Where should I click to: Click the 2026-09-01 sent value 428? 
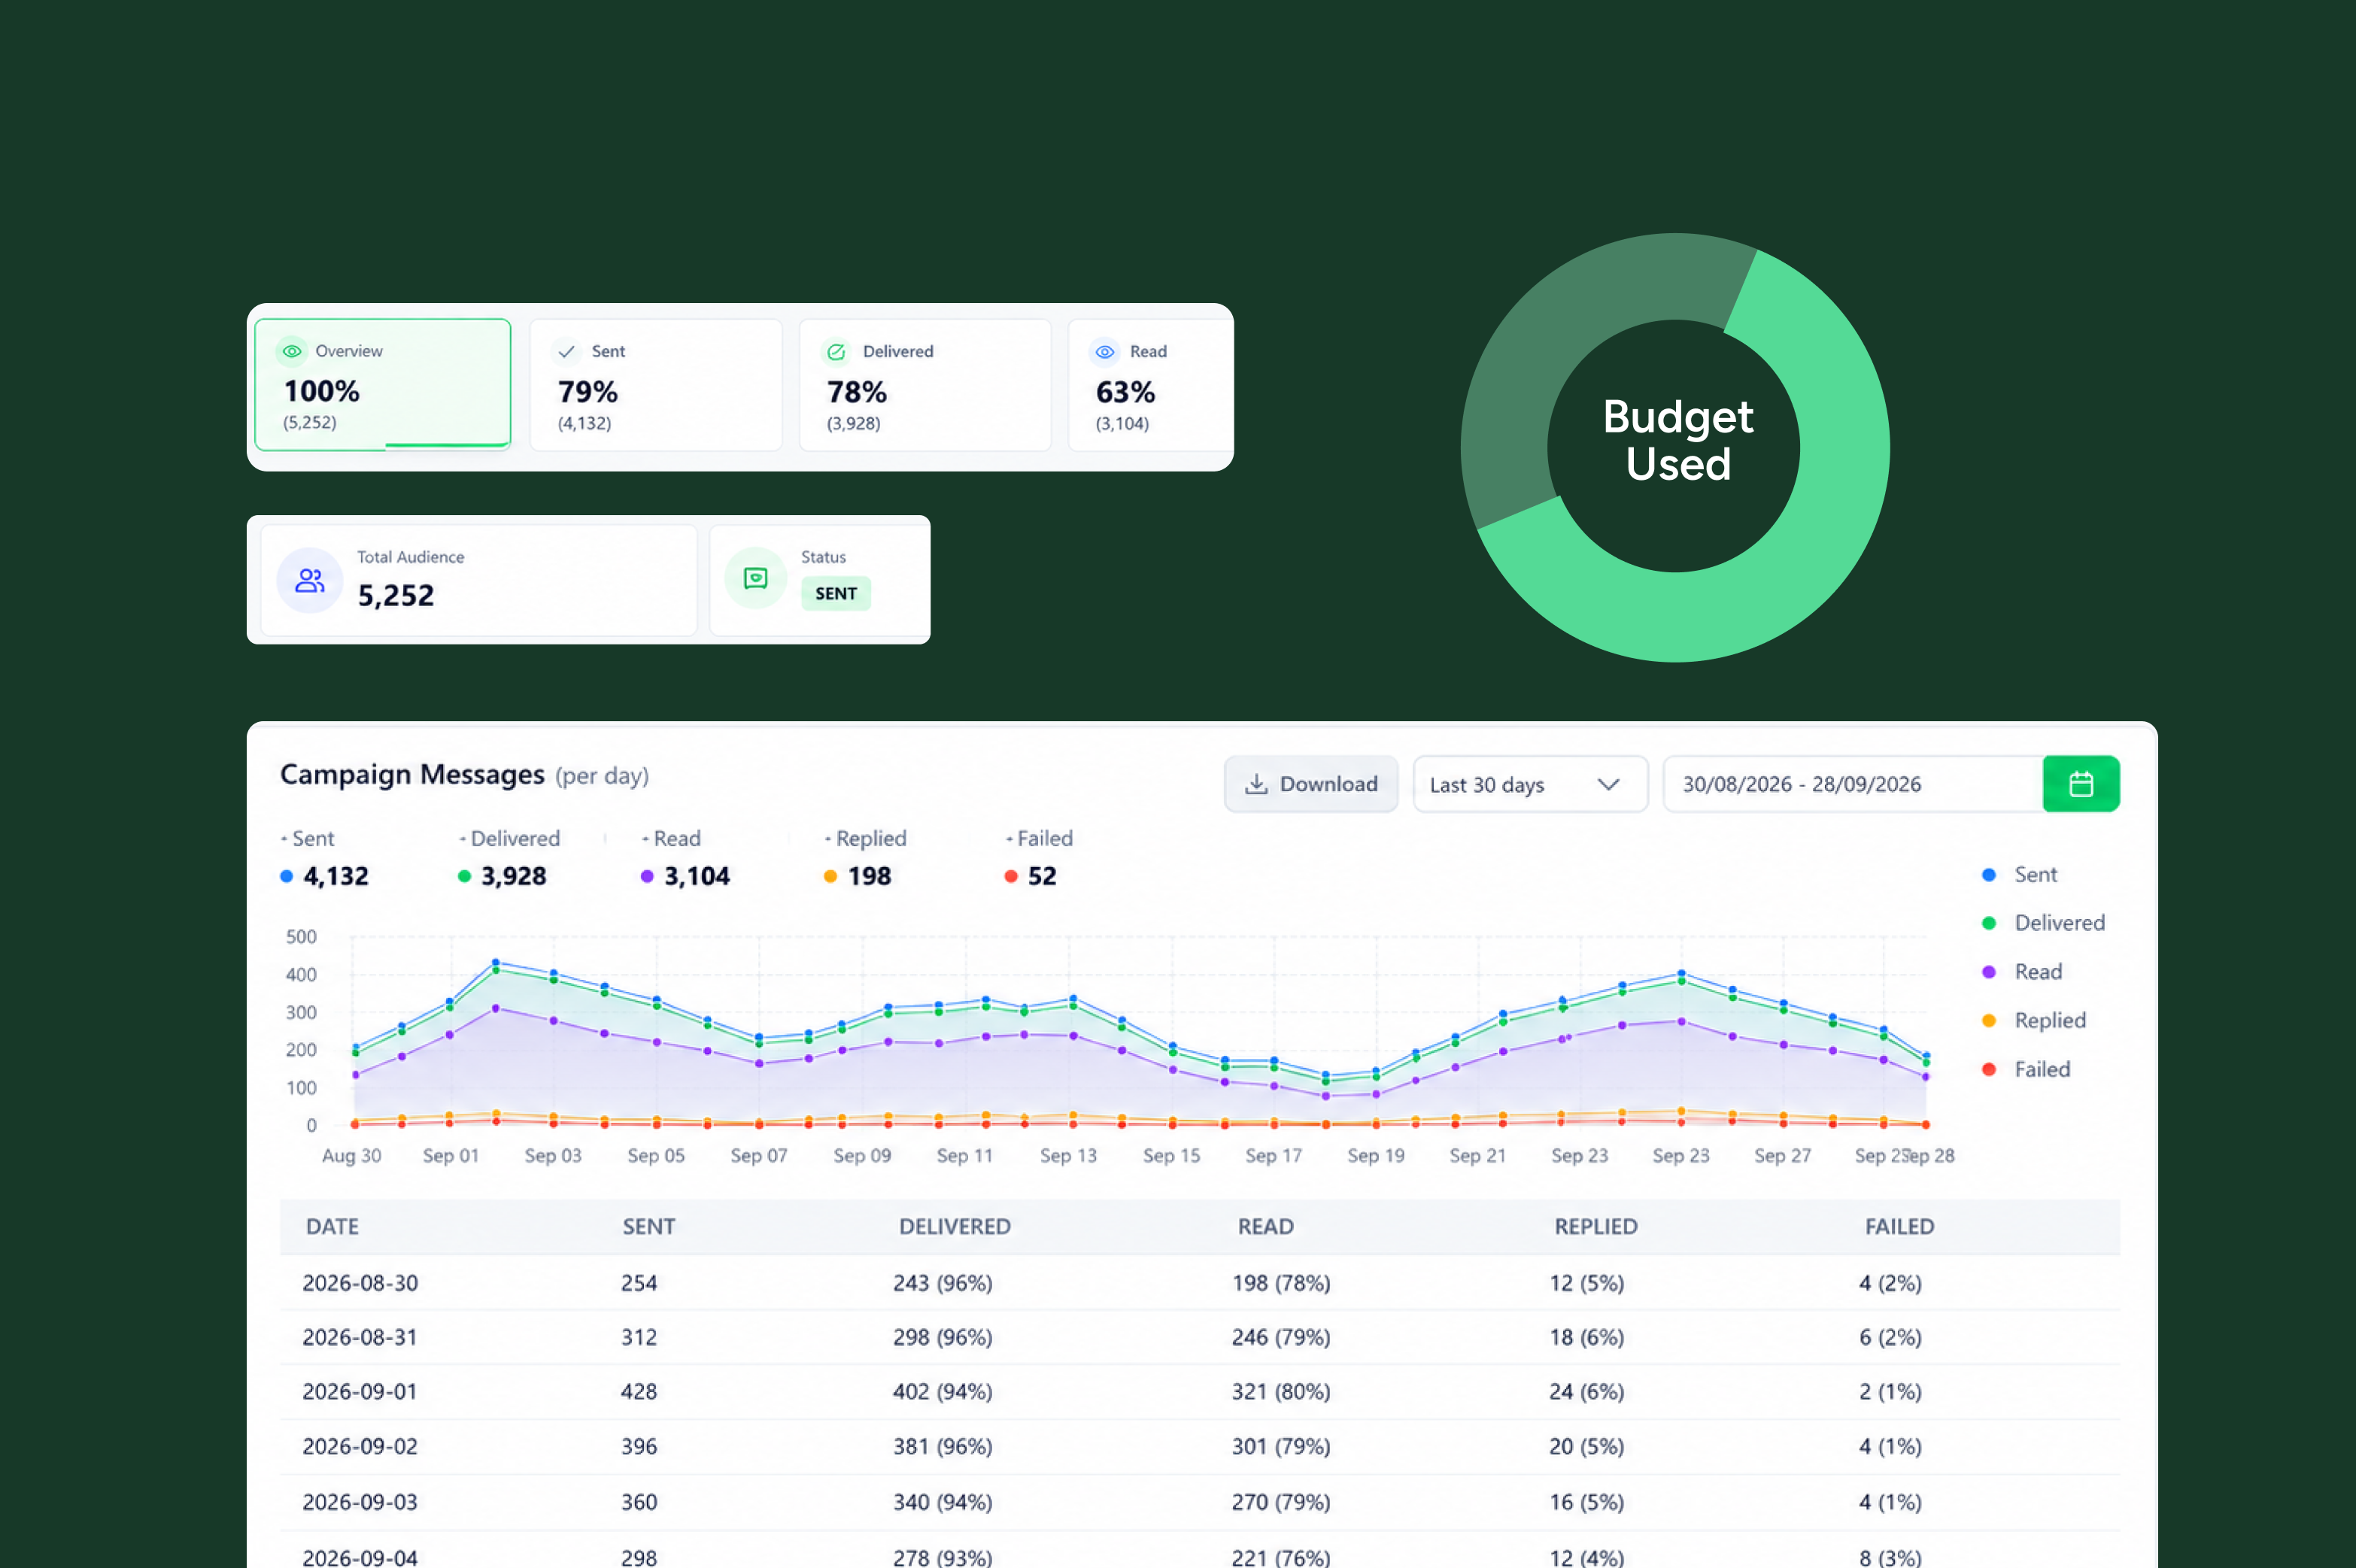639,1392
